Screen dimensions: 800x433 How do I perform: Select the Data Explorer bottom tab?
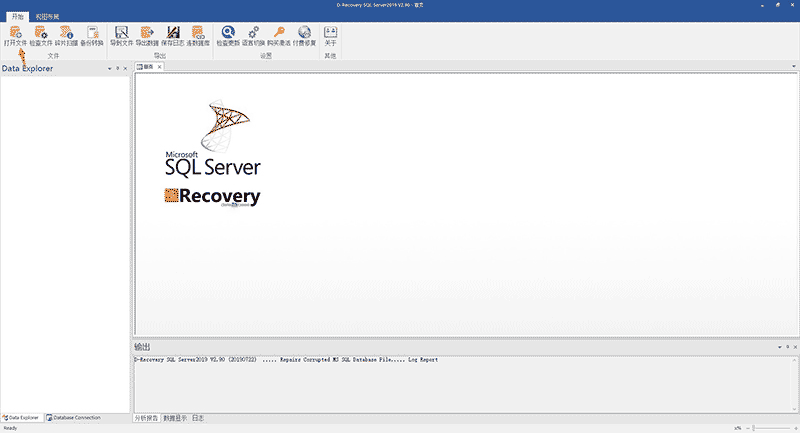22,418
